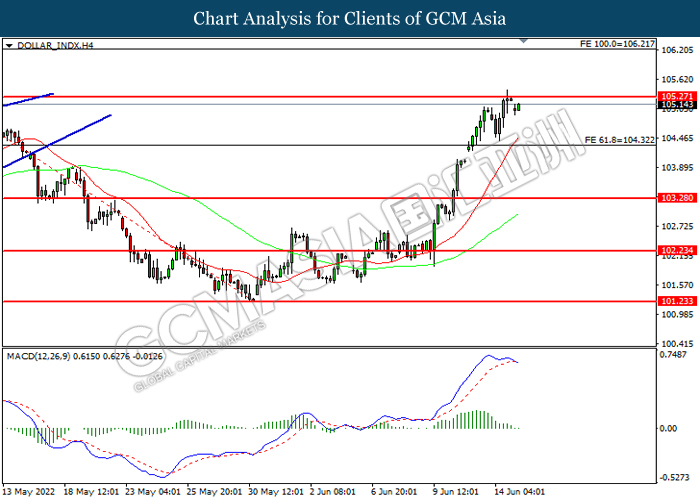Select the red 102.234 price level label

click(x=677, y=250)
